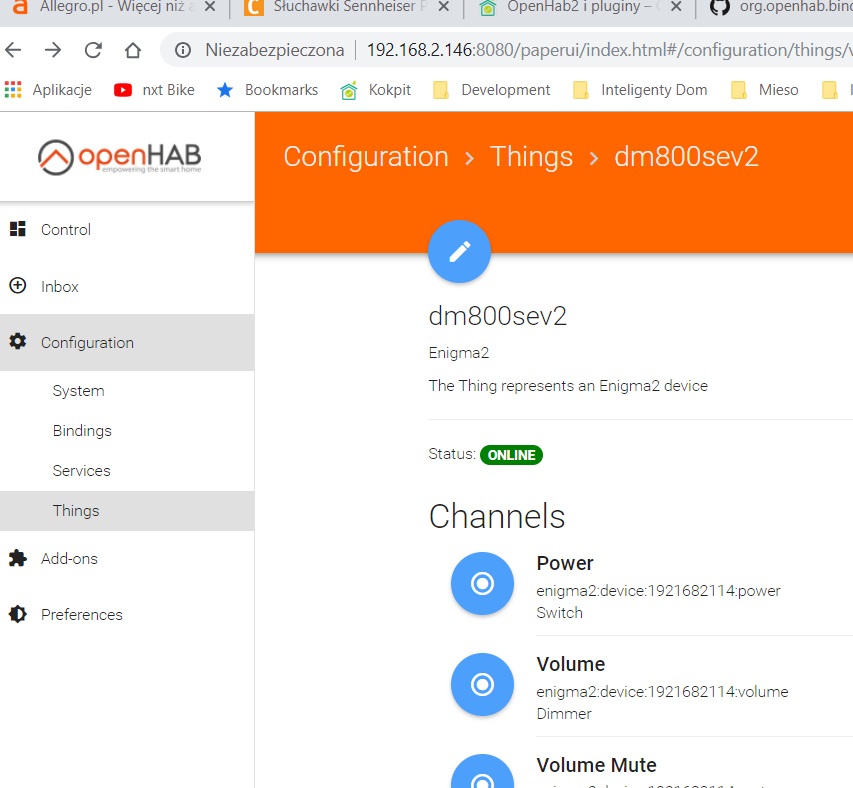Click the site info icon in address bar
Image resolution: width=853 pixels, height=788 pixels.
click(183, 50)
